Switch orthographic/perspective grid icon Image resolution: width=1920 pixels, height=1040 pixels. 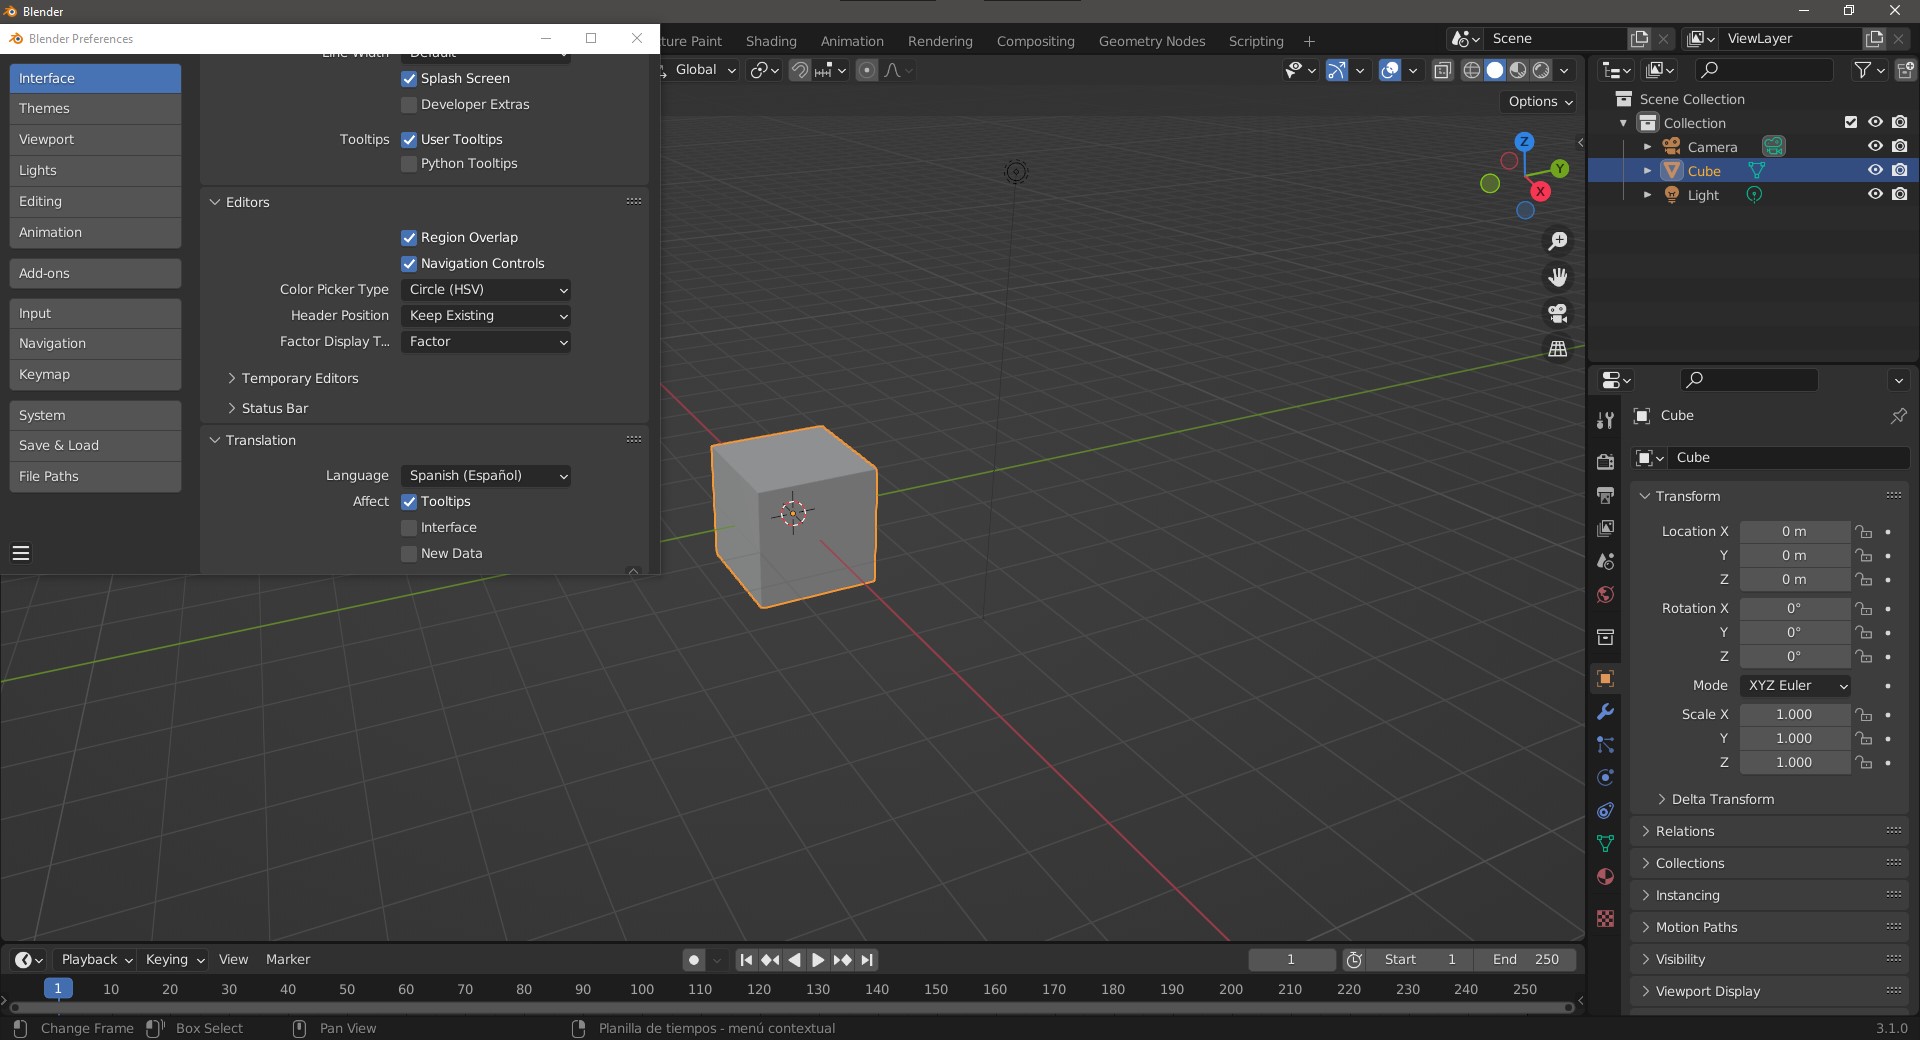[x=1557, y=349]
